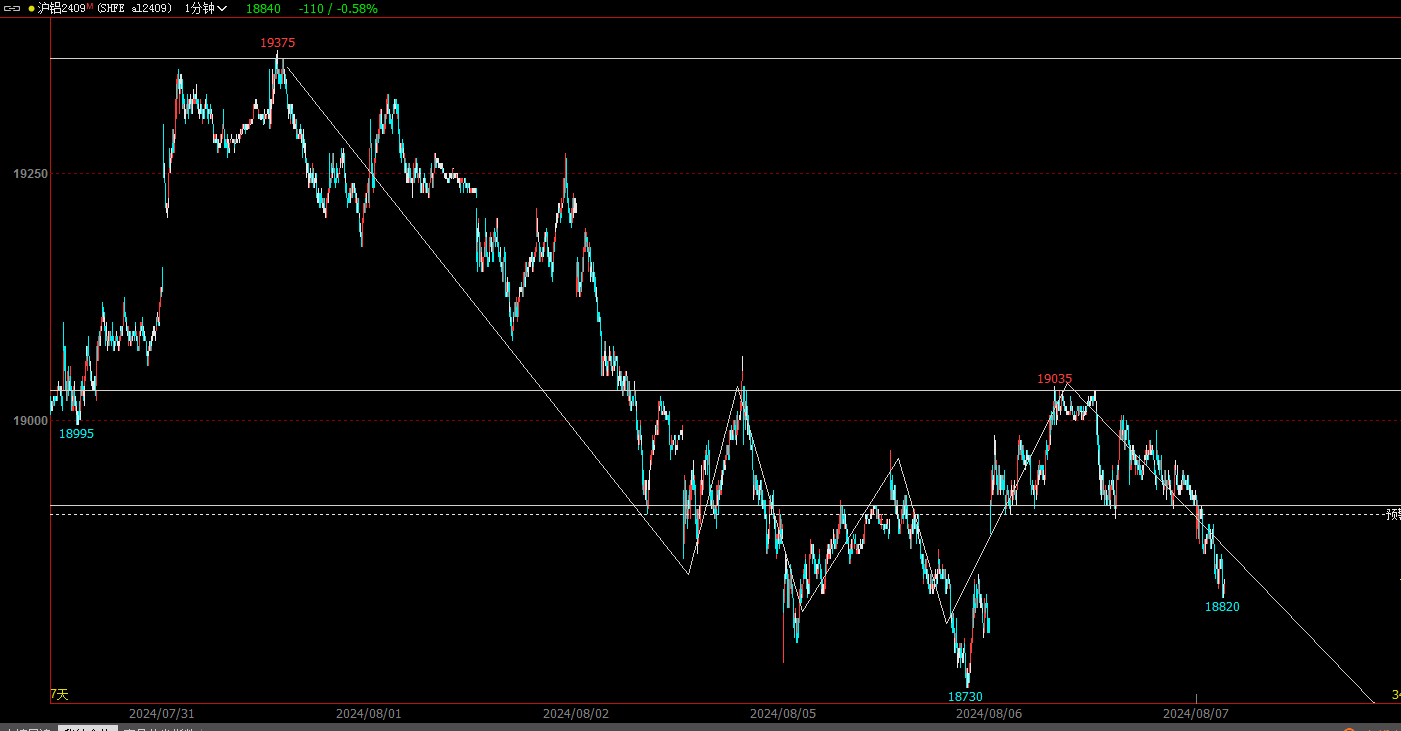Select the dashed 预警 alert line label

tap(1393, 515)
